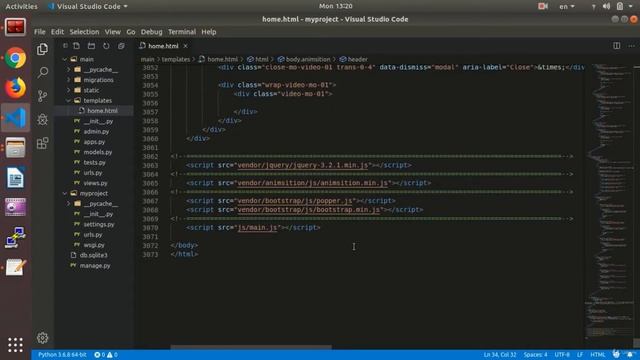This screenshot has height=360, width=640.
Task: Open the editor More Actions ellipsis
Action: pos(631,46)
